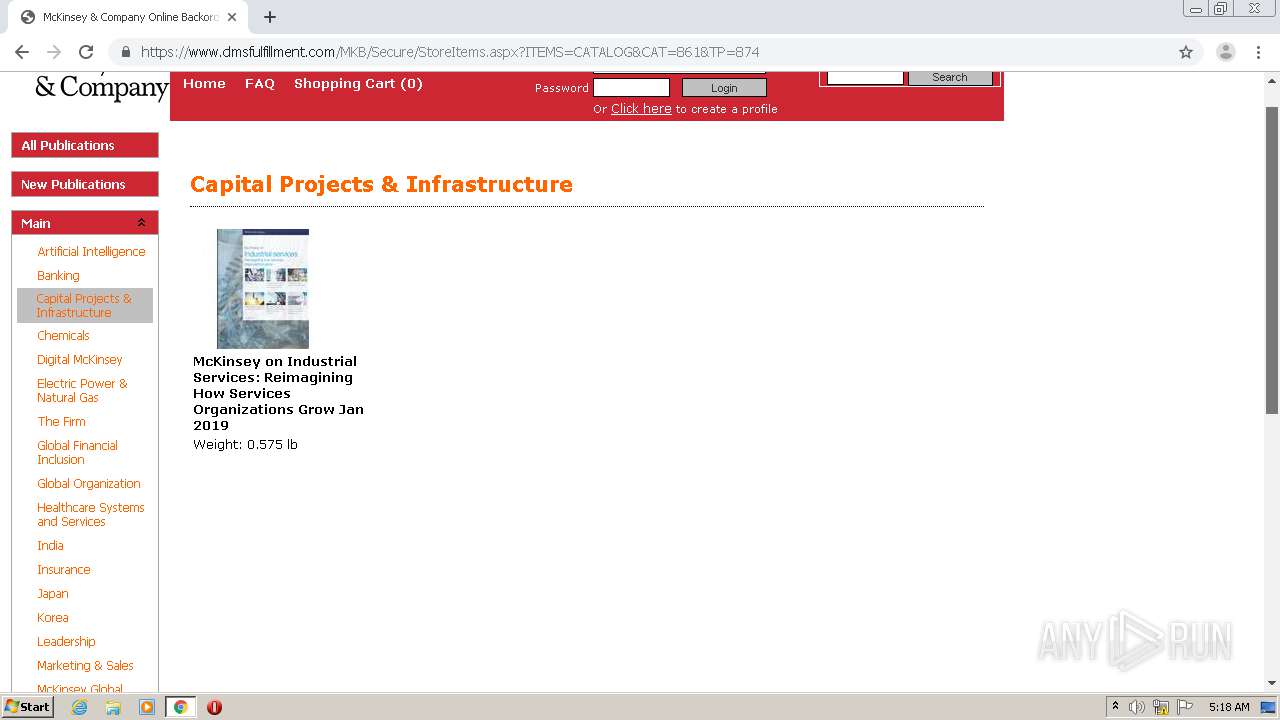The height and width of the screenshot is (720, 1280).
Task: Select Capital Projects & Infrastructure category
Action: point(84,305)
